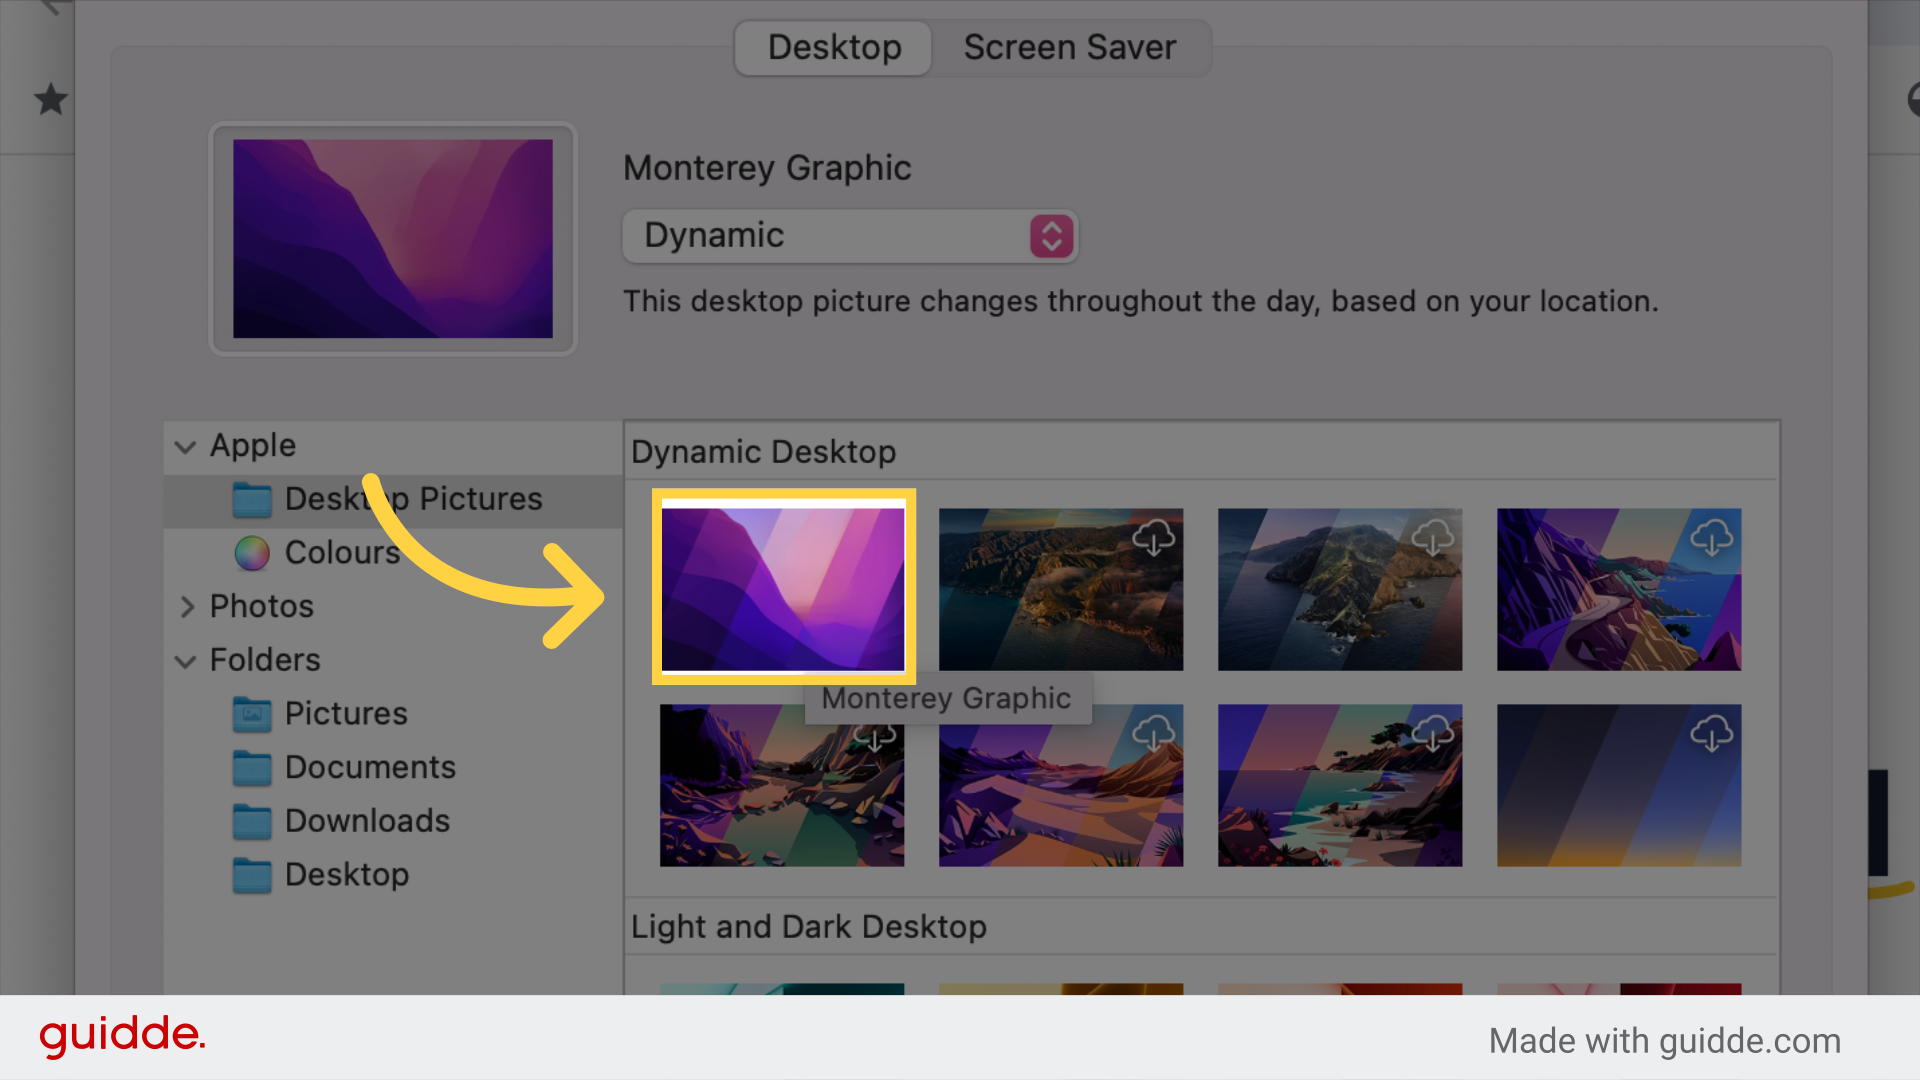This screenshot has width=1920, height=1080.
Task: Collapse the Apple section
Action: point(186,447)
